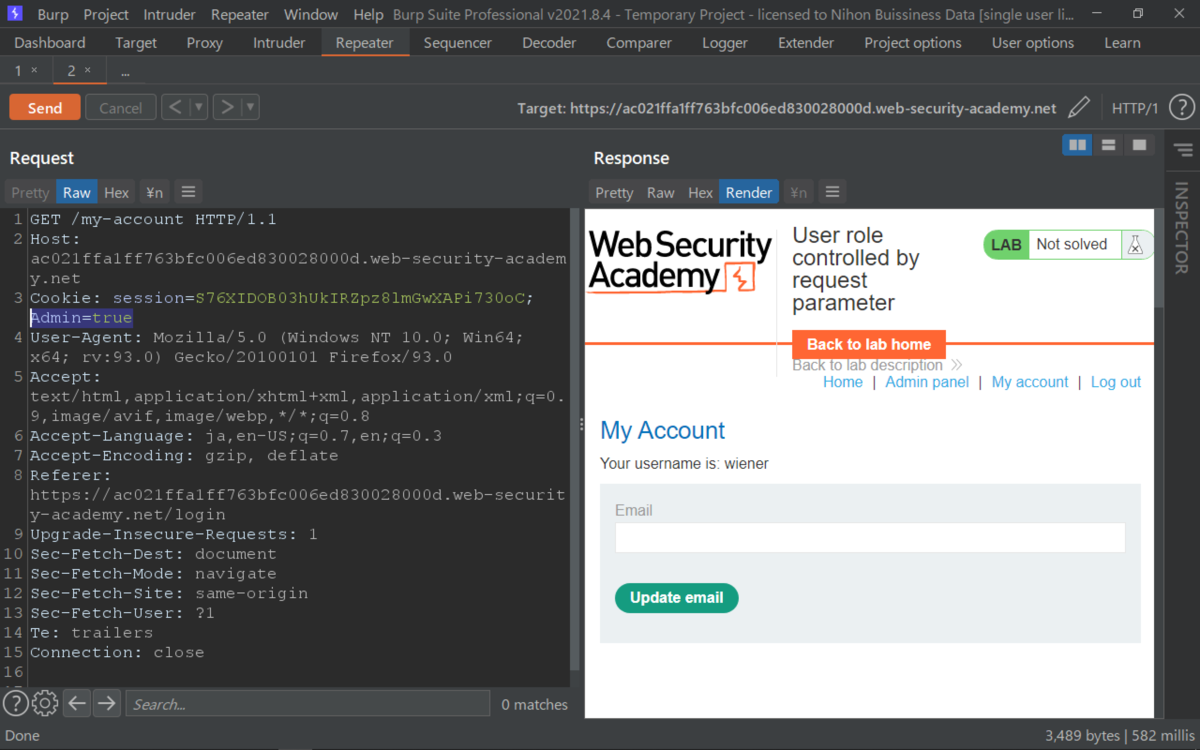The height and width of the screenshot is (750, 1200).
Task: Show request in Pretty view
Action: pos(30,192)
